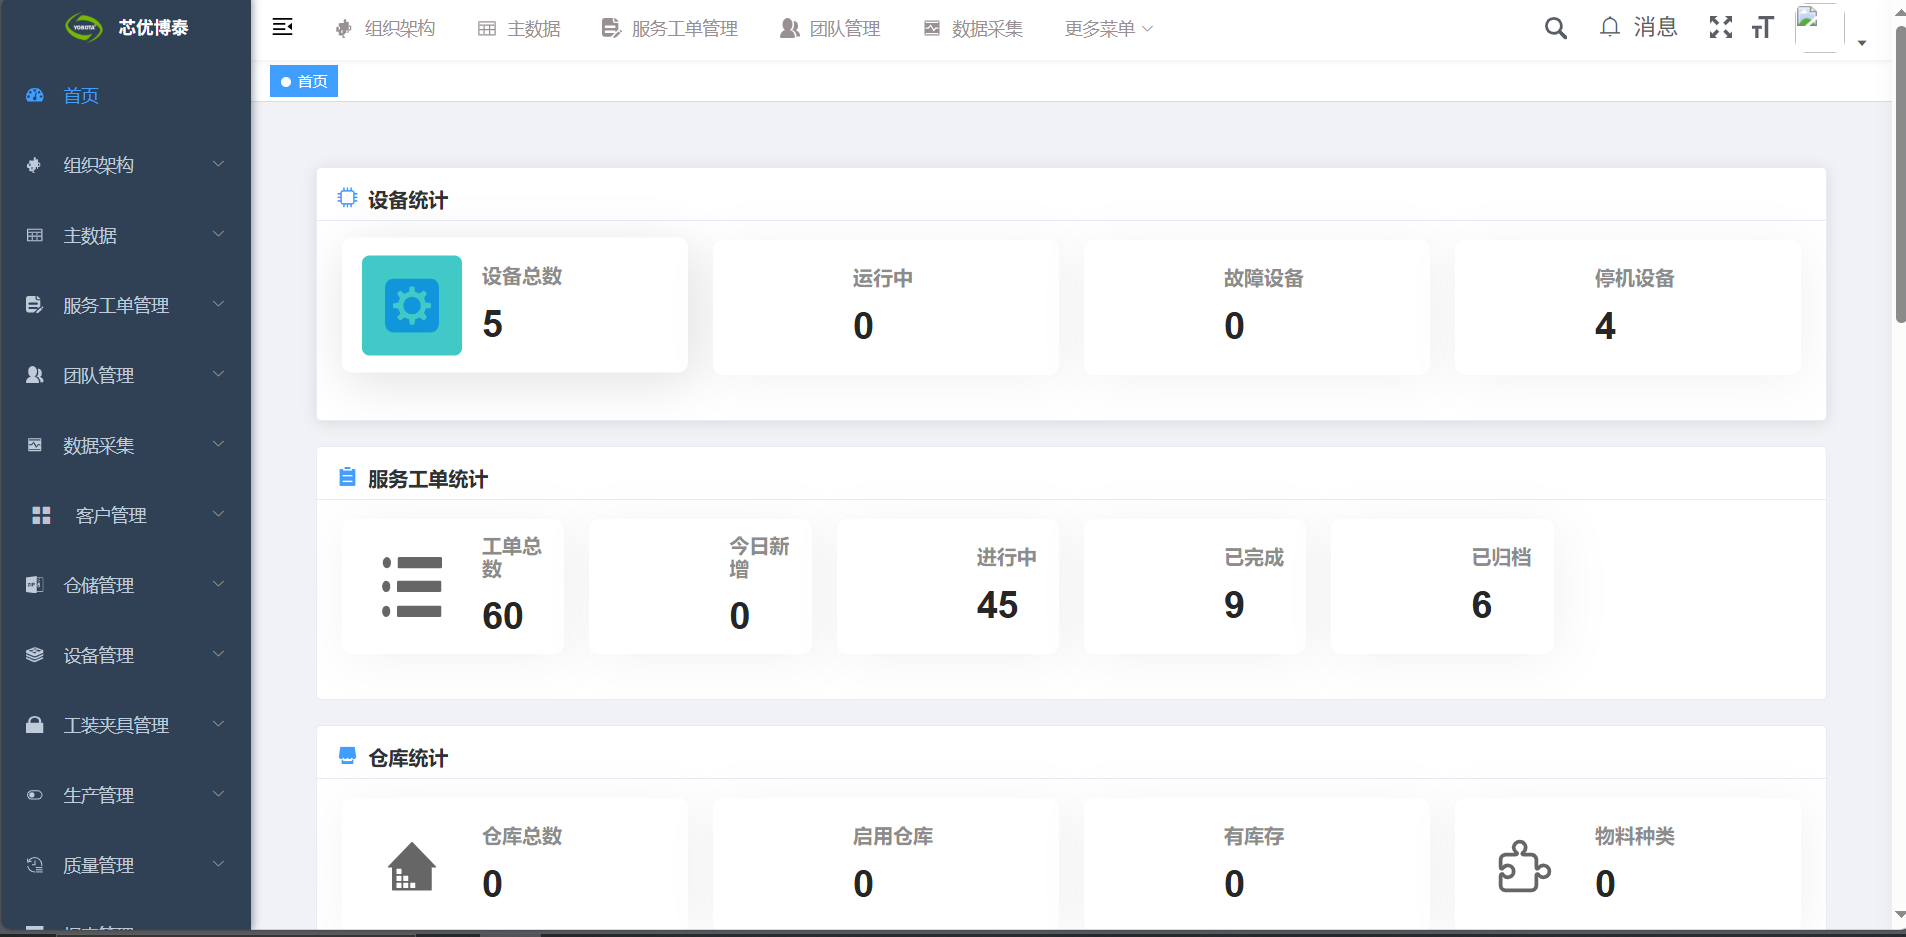
Task: Click the warehouse house icon
Action: coord(412,866)
